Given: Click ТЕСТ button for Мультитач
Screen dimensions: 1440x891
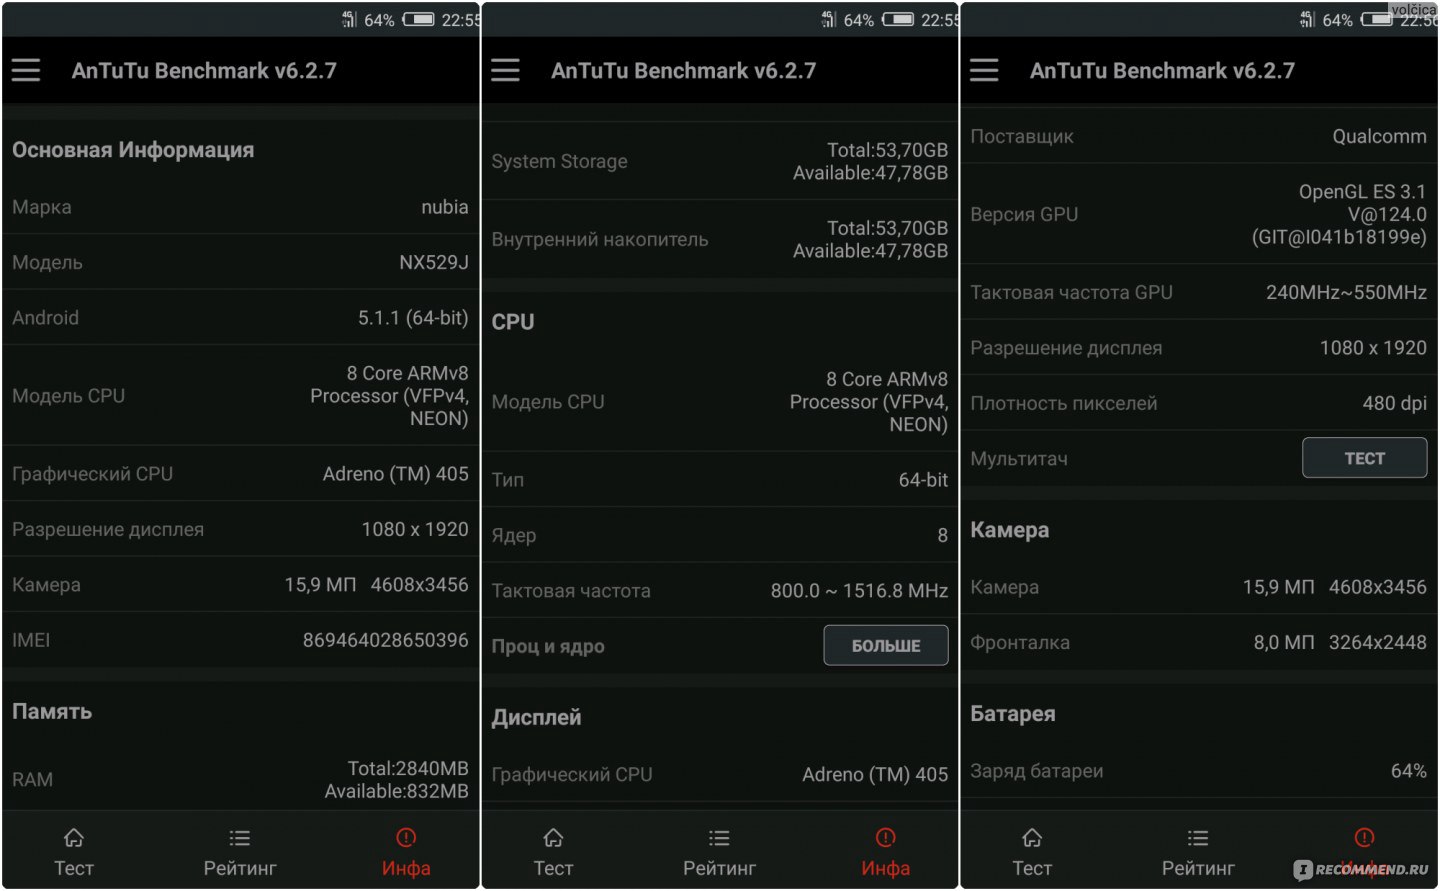Looking at the screenshot, I should [1364, 458].
